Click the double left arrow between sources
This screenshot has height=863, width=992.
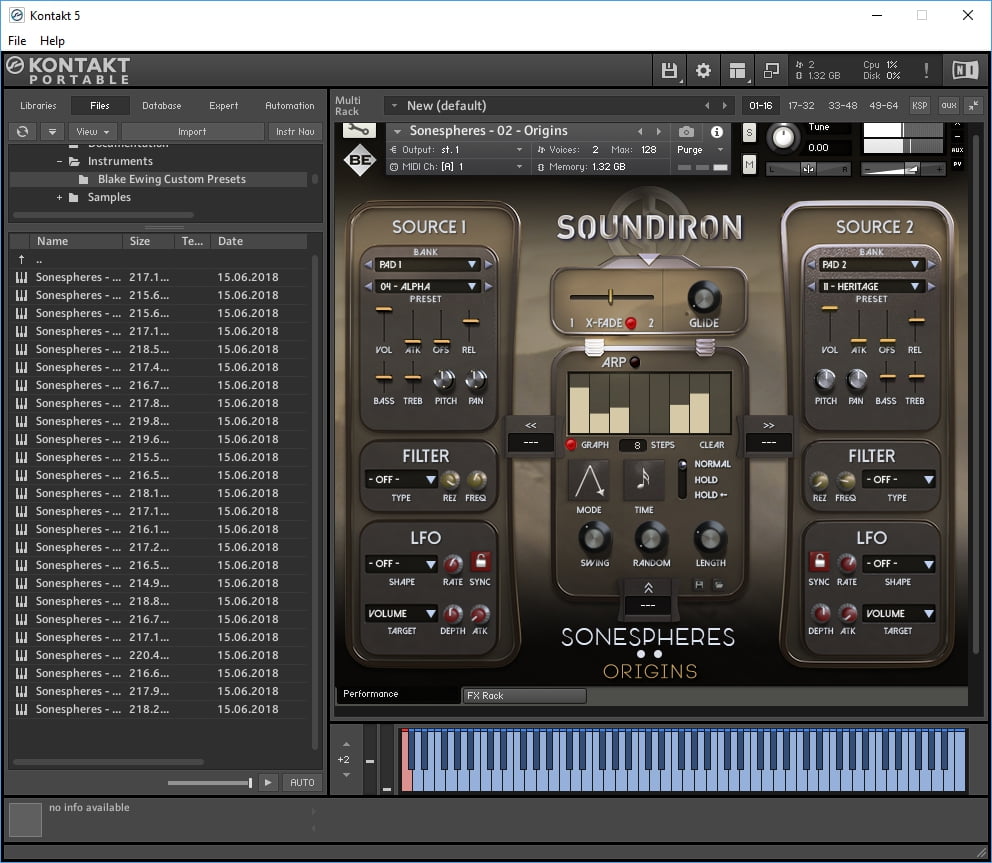531,425
